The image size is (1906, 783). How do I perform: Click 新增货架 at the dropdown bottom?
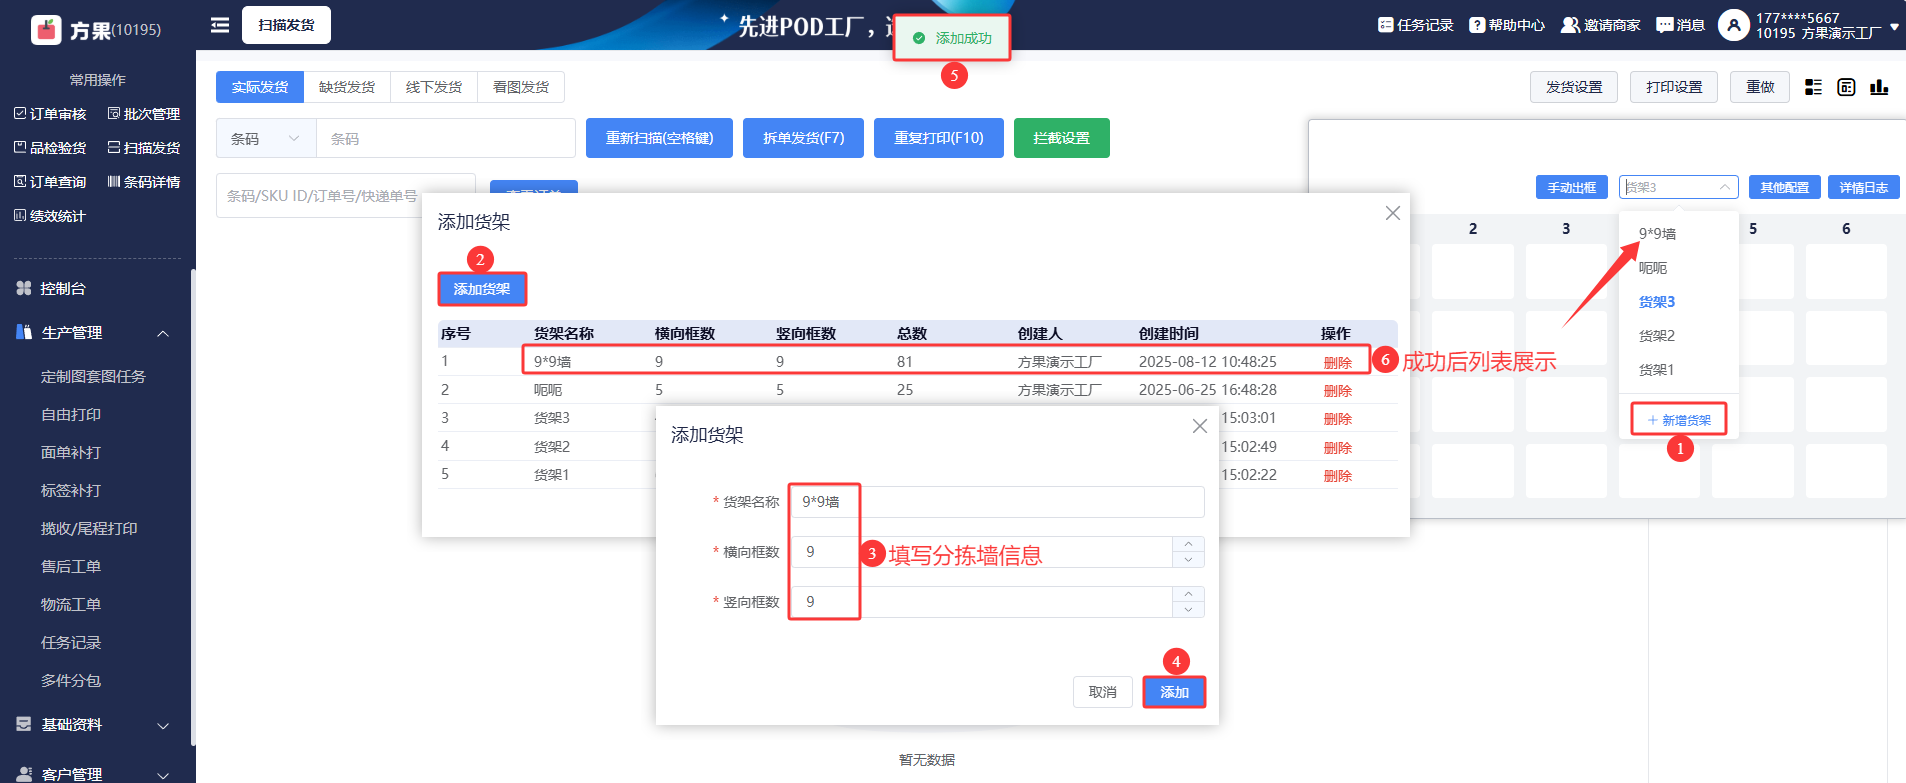click(1679, 420)
